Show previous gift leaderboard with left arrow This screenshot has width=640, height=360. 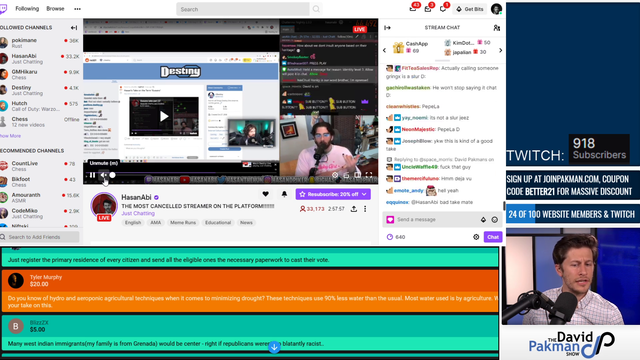pos(384,50)
